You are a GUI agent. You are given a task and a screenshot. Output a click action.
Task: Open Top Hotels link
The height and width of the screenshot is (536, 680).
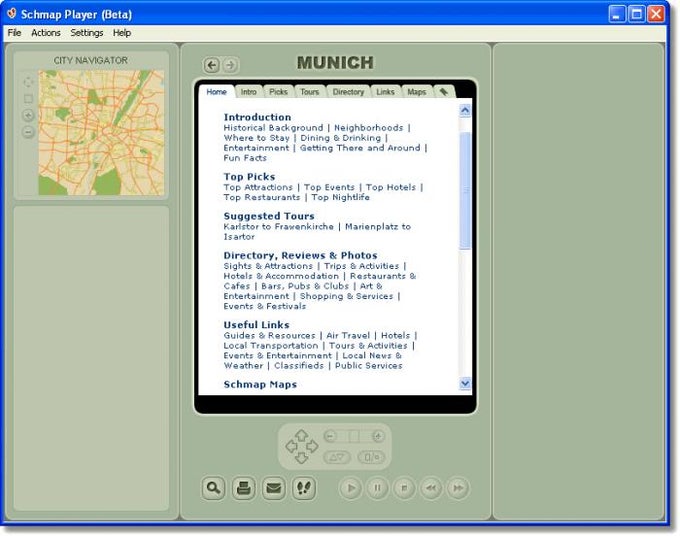click(391, 187)
